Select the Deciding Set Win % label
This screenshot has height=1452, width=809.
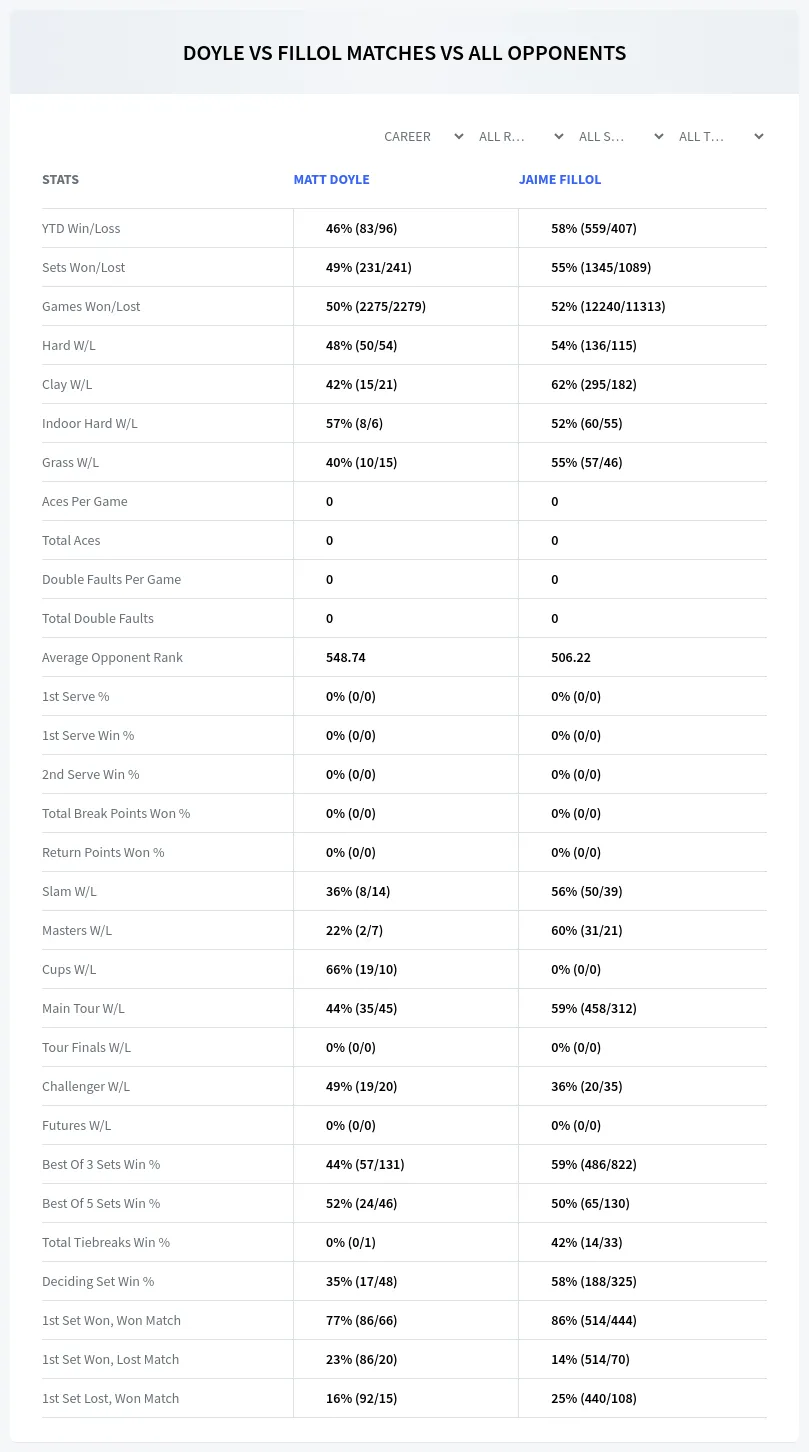98,1281
